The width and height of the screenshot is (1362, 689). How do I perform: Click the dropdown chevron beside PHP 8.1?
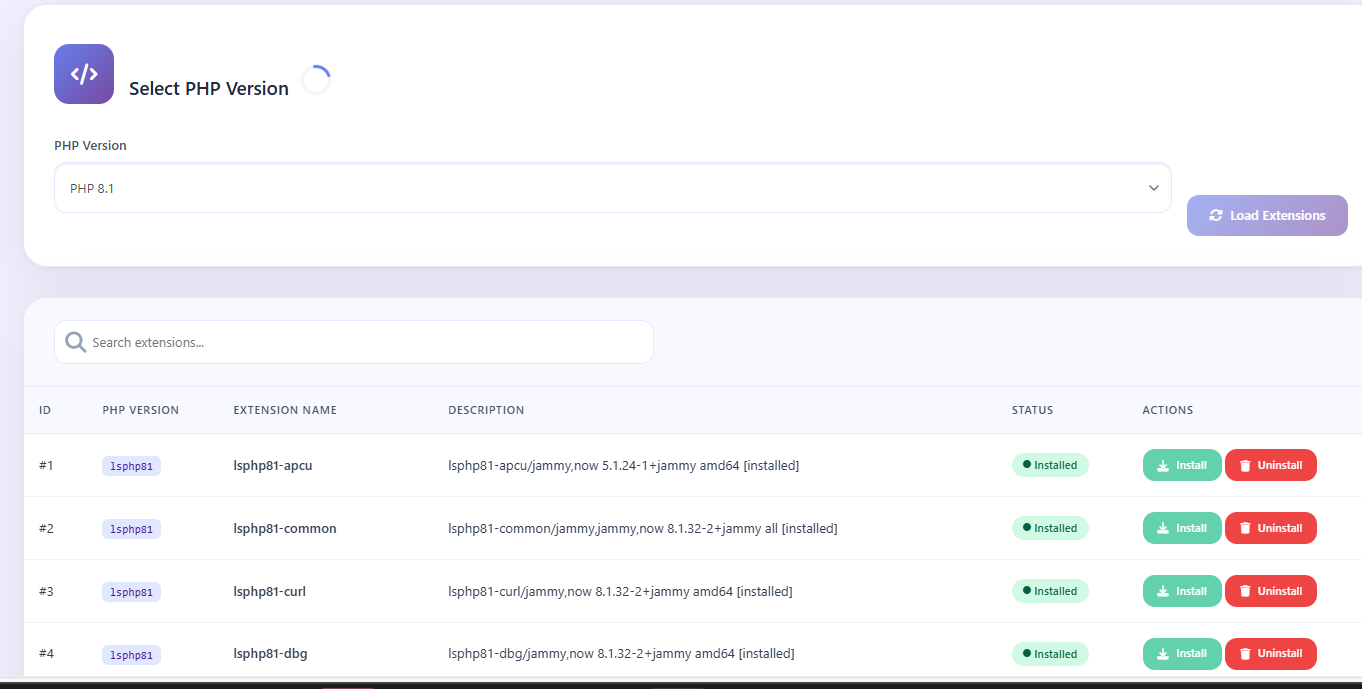click(1154, 188)
